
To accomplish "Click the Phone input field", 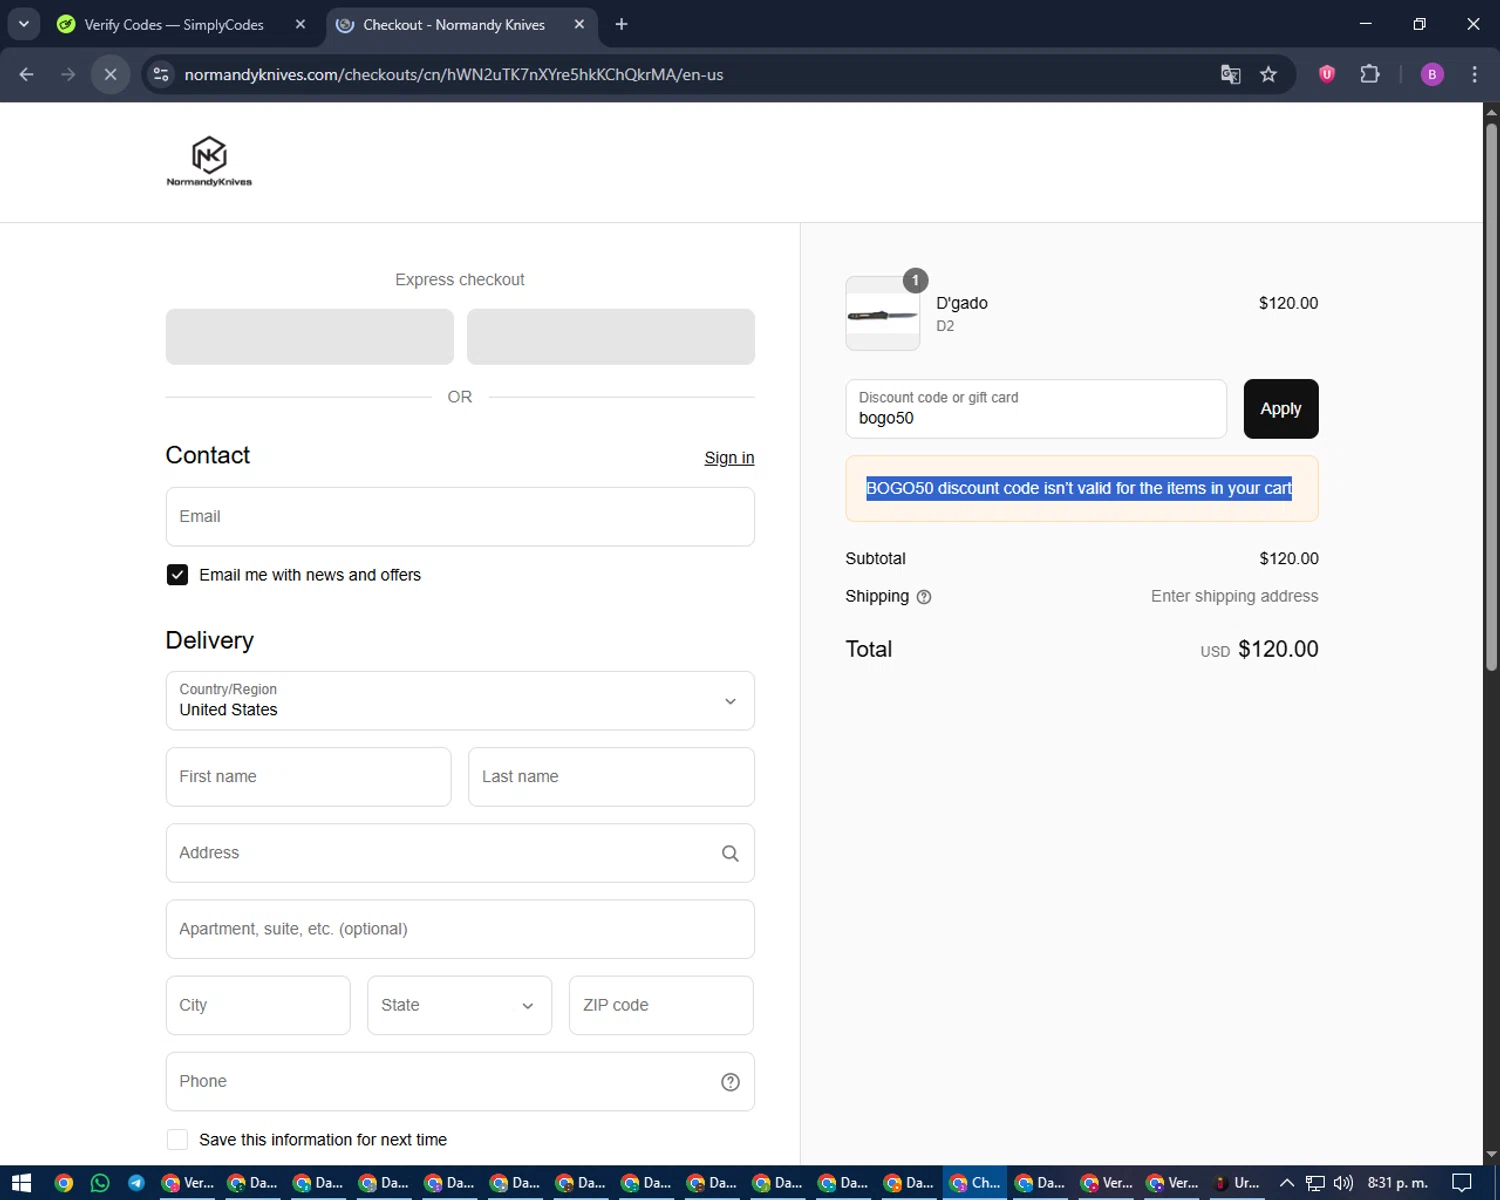I will click(460, 1081).
